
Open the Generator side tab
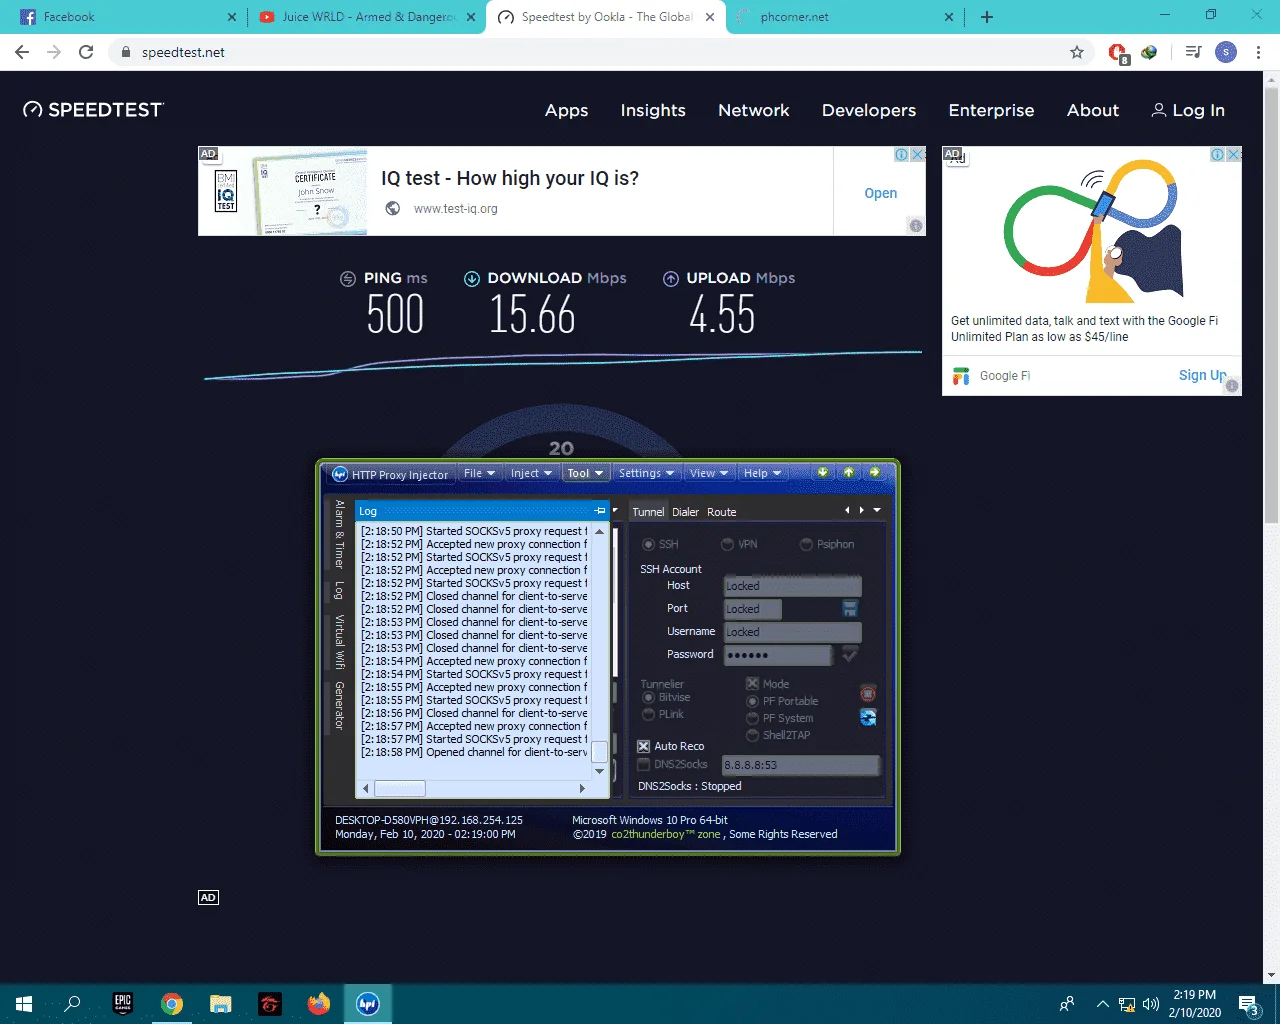340,705
